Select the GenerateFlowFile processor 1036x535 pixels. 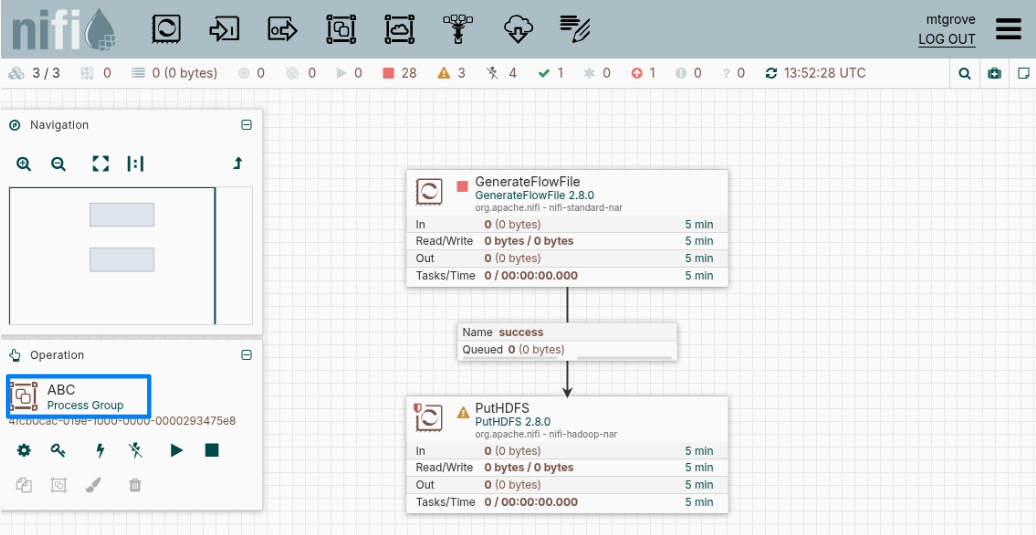click(x=567, y=229)
